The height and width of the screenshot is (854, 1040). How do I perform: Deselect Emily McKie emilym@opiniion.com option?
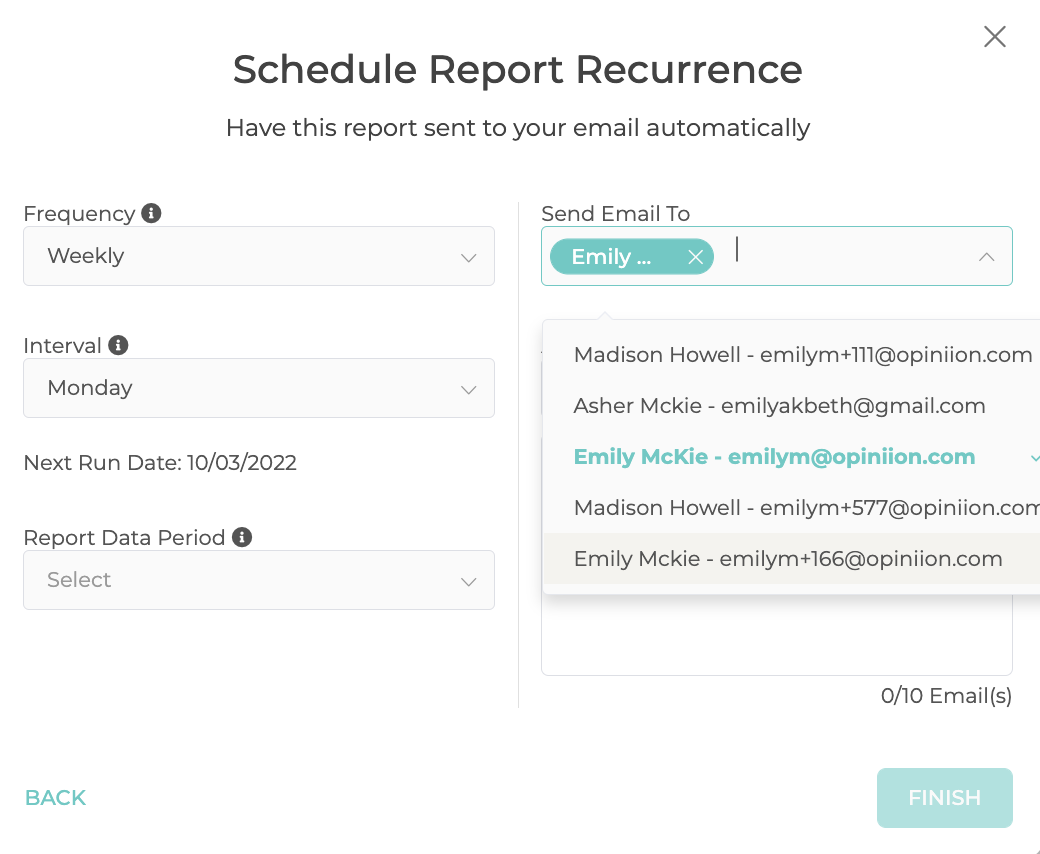792,457
